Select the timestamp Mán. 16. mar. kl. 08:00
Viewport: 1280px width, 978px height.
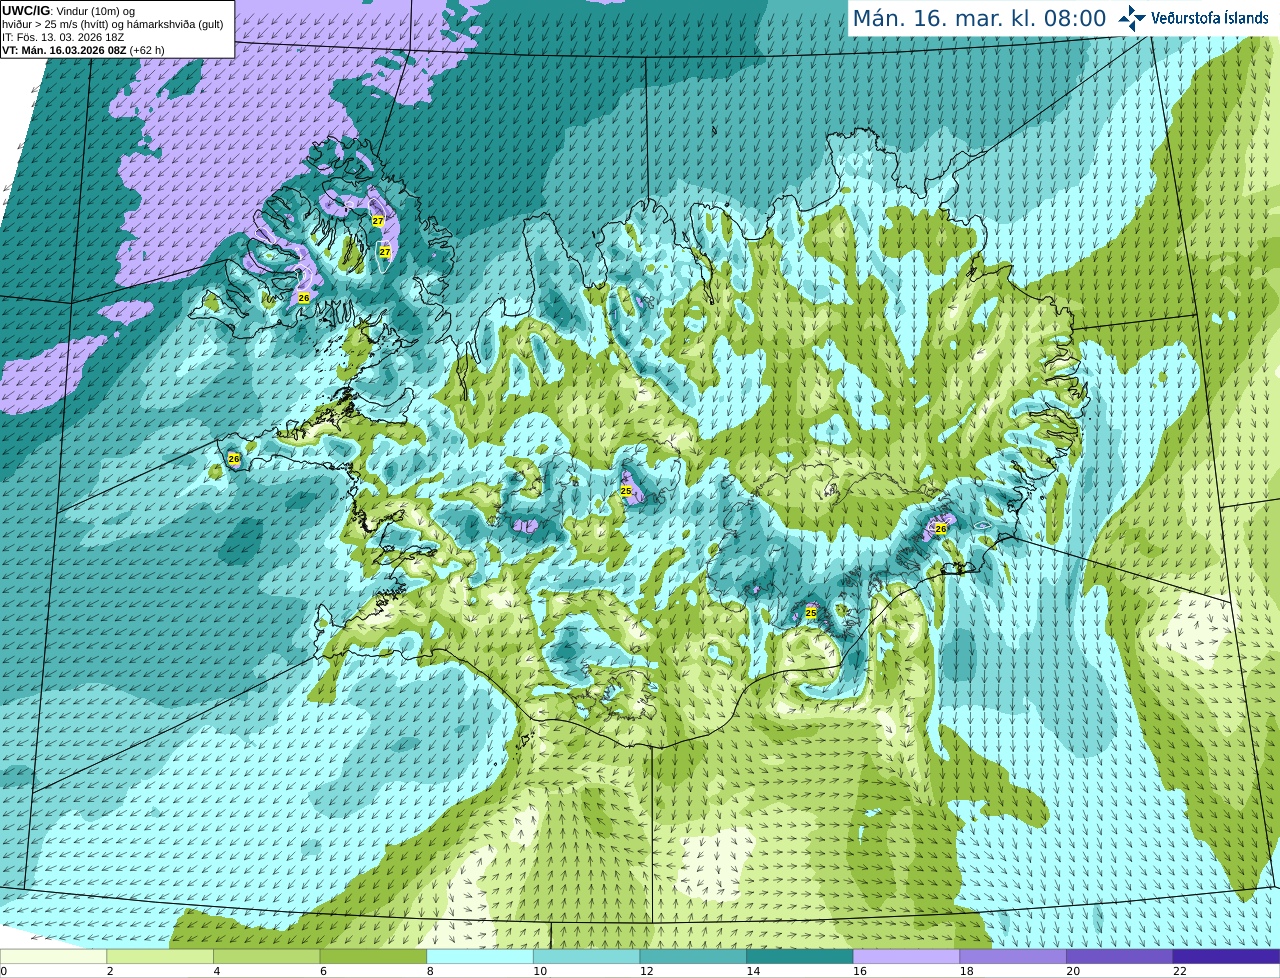click(979, 19)
